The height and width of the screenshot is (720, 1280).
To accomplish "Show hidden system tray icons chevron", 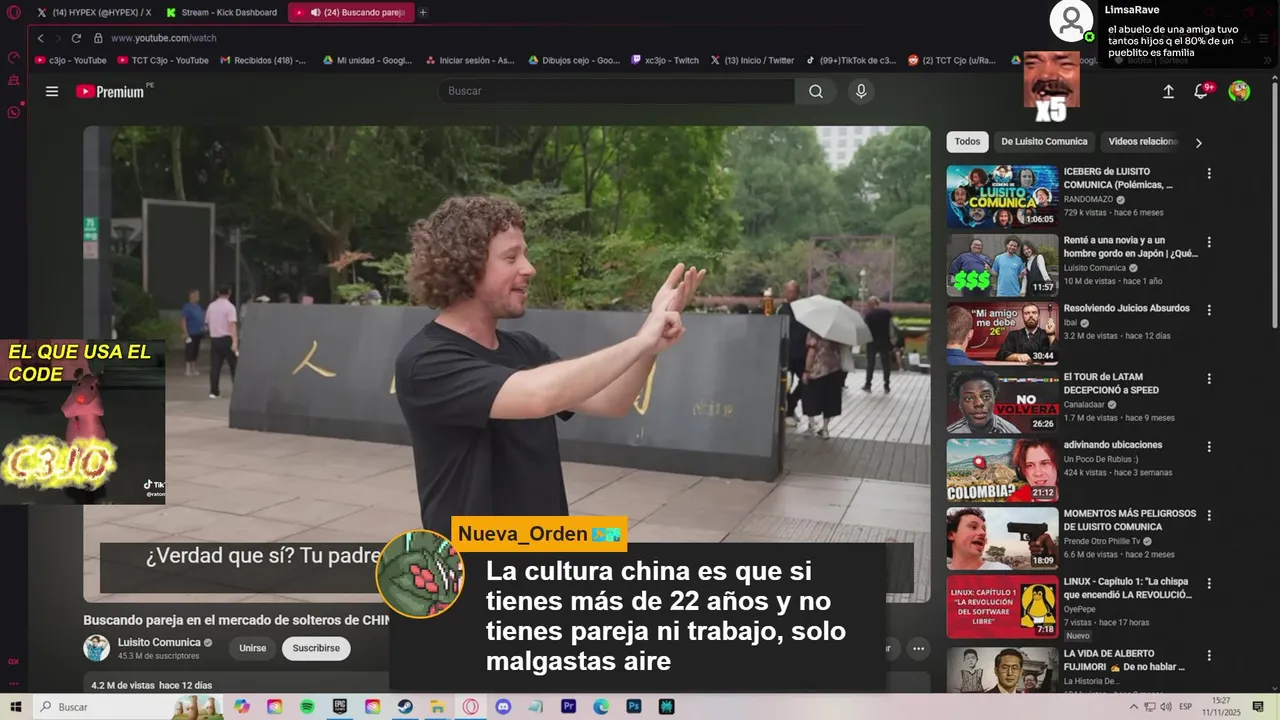I will coord(1133,707).
